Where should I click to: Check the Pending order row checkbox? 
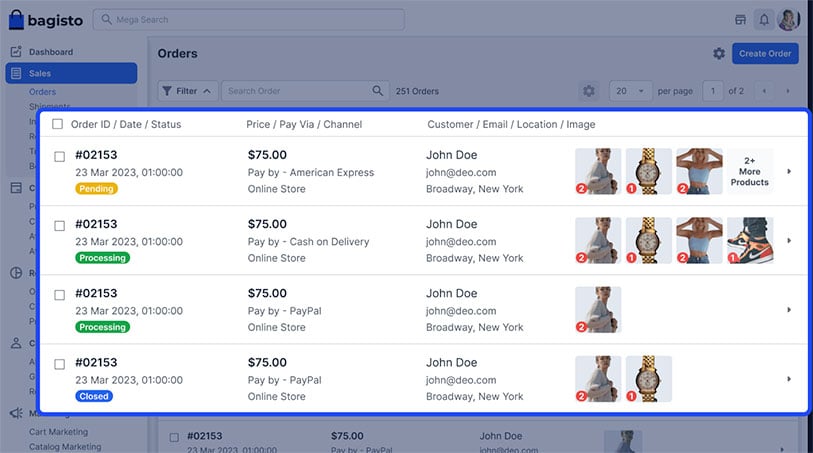[60, 156]
